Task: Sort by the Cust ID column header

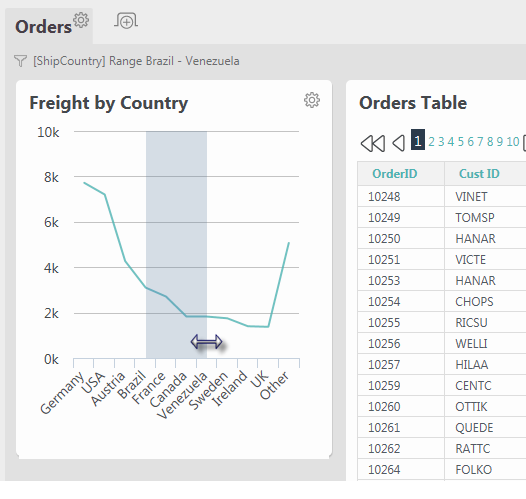Action: coord(479,174)
